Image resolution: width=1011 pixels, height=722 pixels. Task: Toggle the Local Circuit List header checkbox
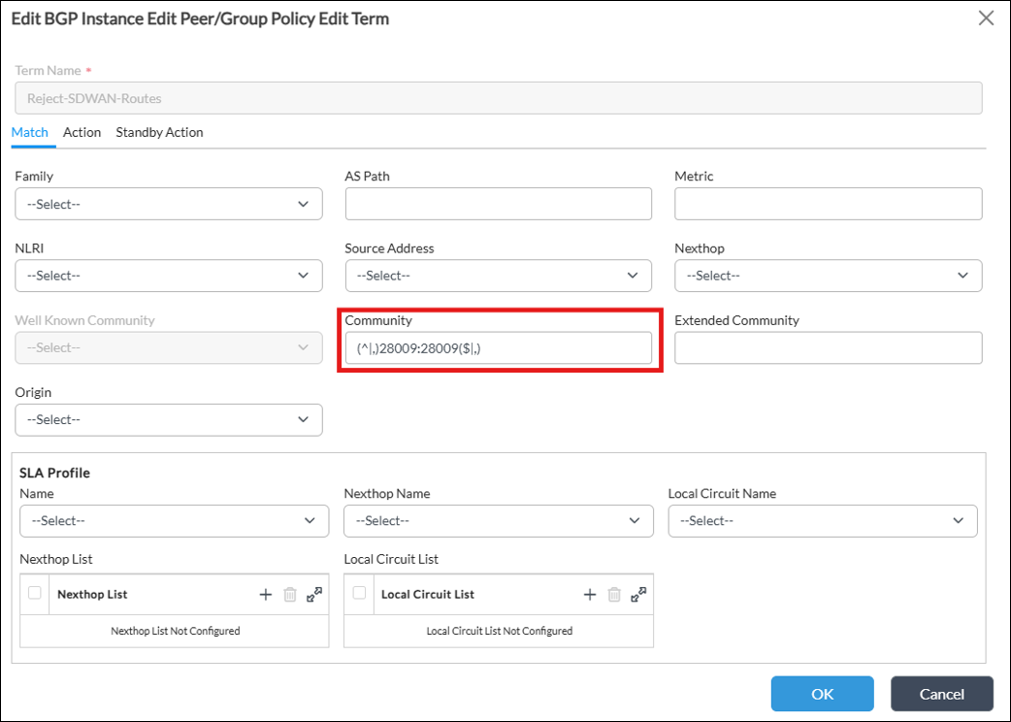(359, 593)
